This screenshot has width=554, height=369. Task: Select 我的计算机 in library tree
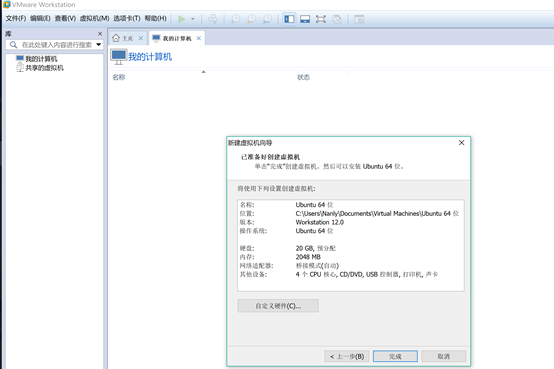click(41, 59)
